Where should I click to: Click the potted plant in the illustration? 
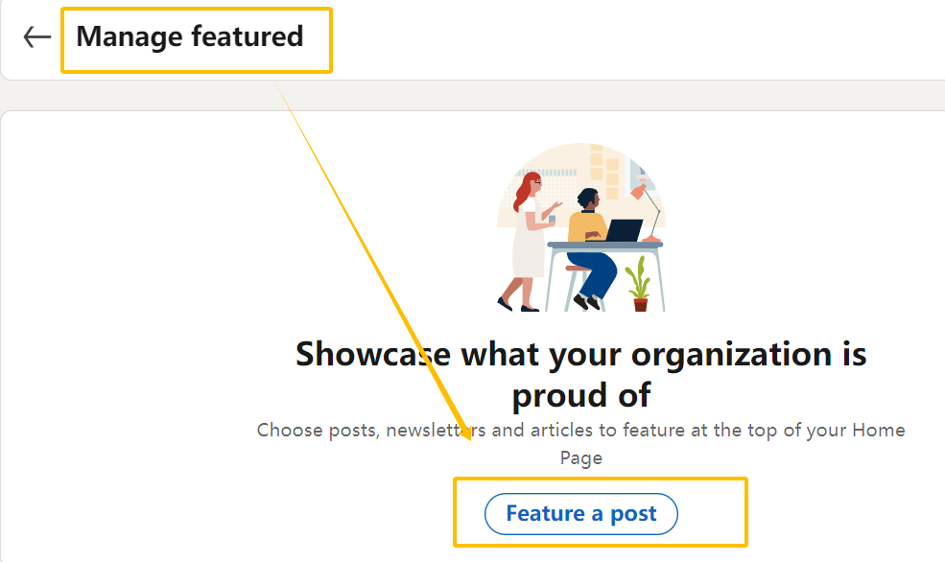(639, 284)
